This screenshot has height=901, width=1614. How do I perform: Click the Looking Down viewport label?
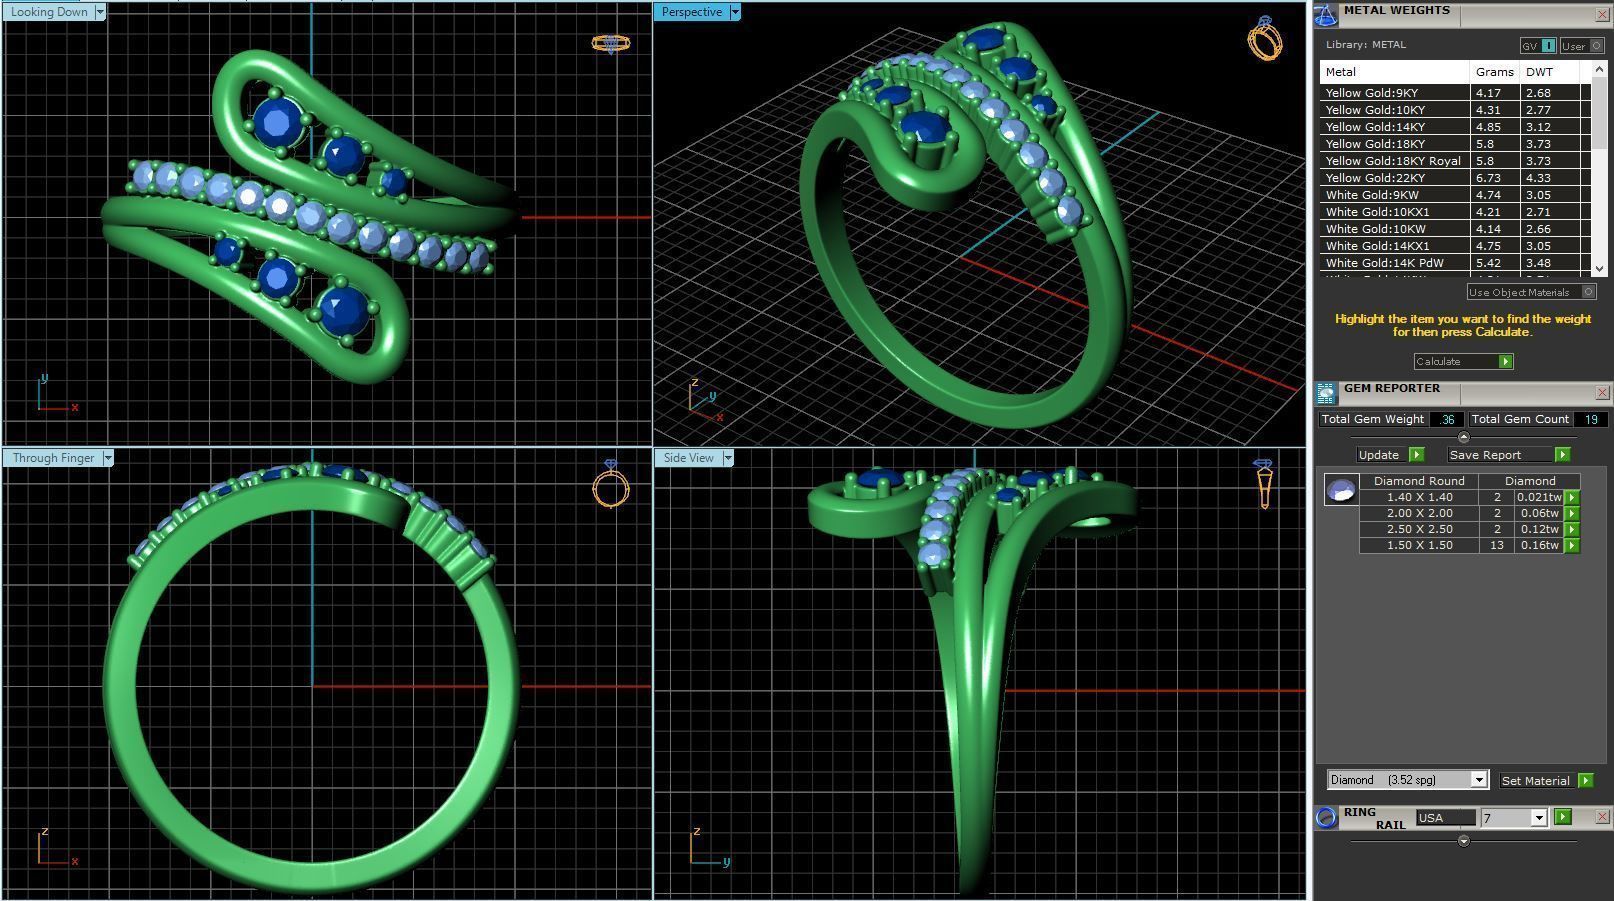tap(49, 12)
